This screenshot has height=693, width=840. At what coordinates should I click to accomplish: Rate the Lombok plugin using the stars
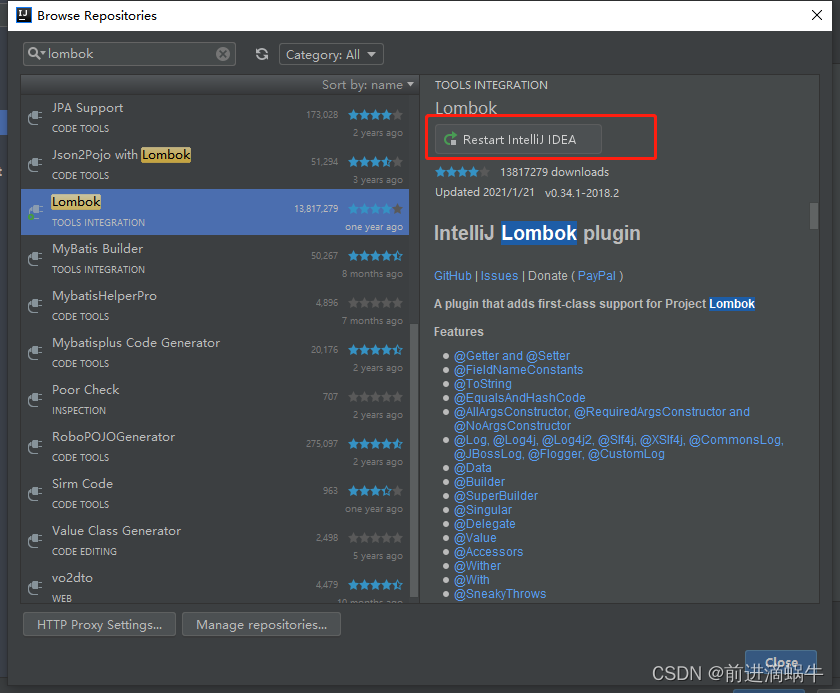pyautogui.click(x=461, y=170)
